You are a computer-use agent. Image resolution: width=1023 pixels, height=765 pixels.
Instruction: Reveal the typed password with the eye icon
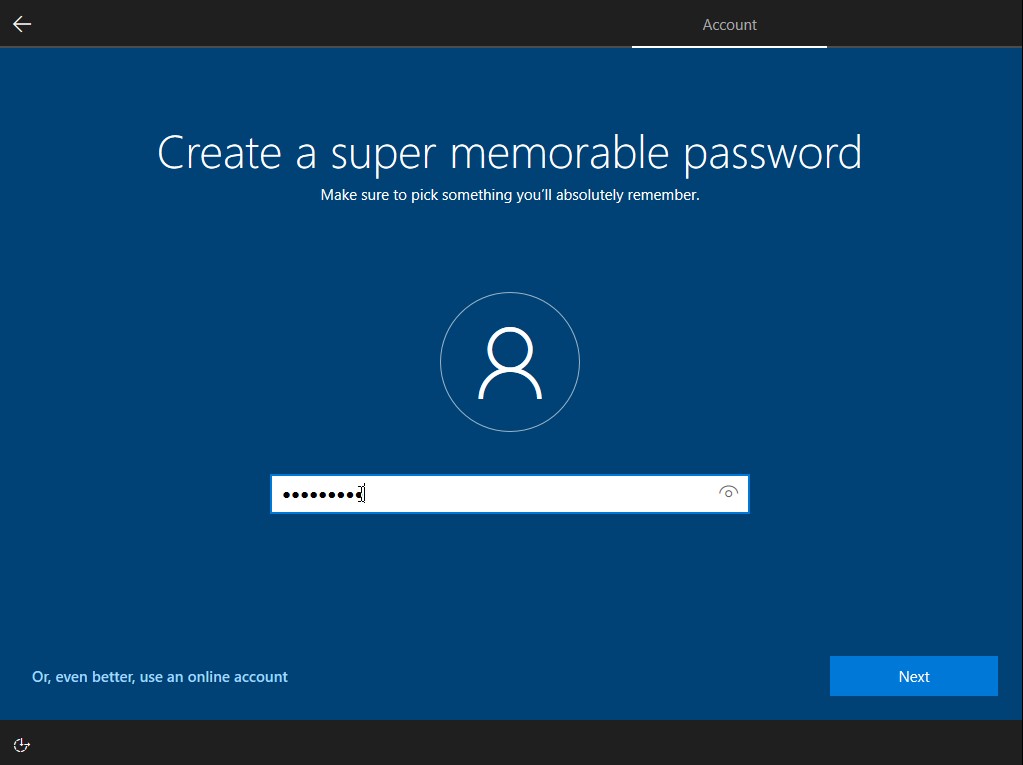click(729, 493)
